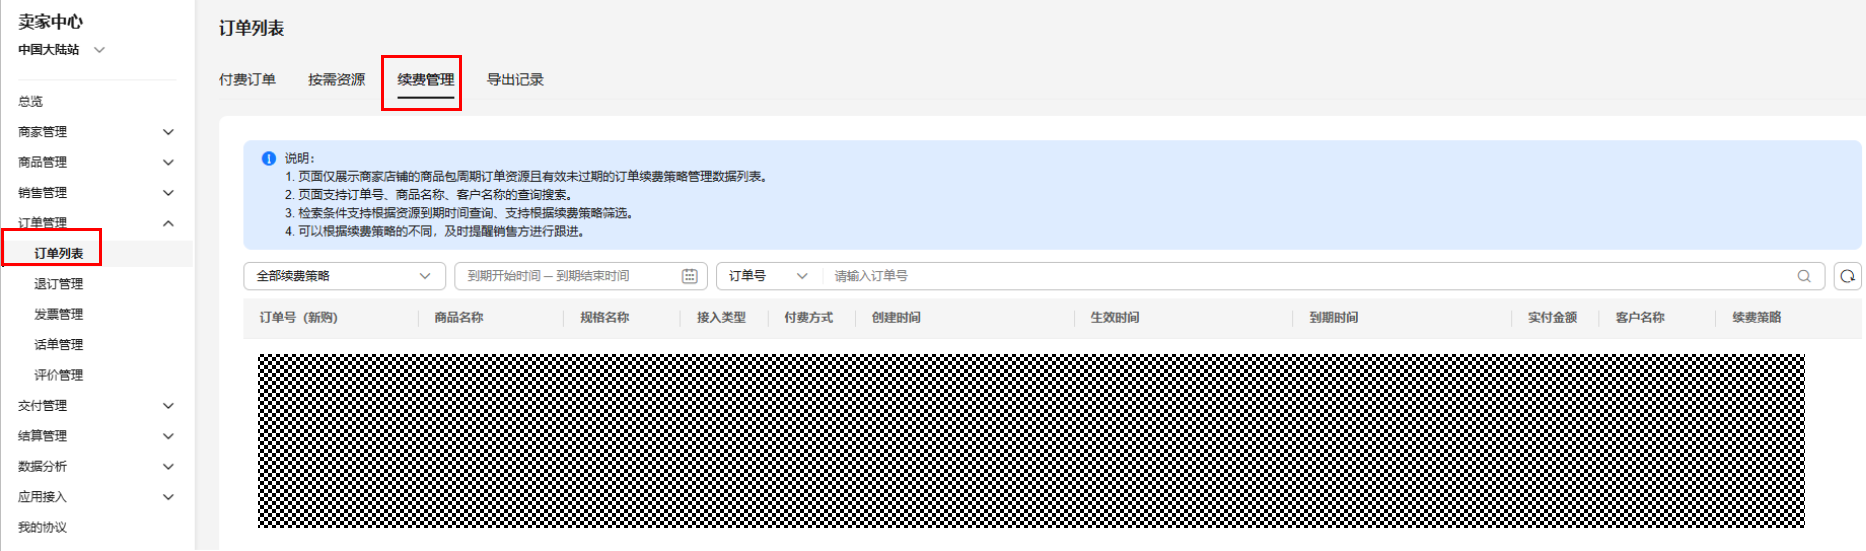Open 评价管理 in the sidebar
This screenshot has height=551, width=1866.
(x=59, y=375)
